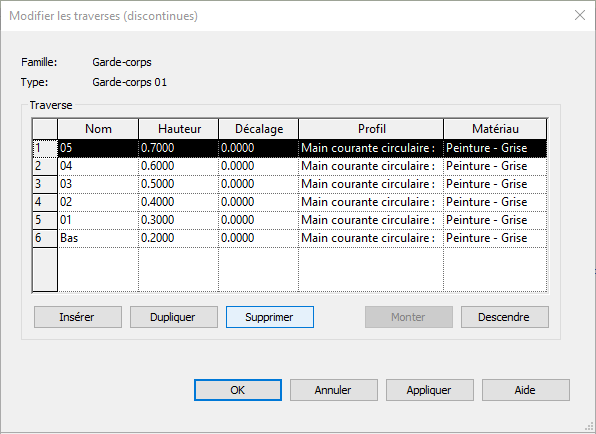Close the Modifier les traverses dialog
This screenshot has width=596, height=434.
coord(580,15)
